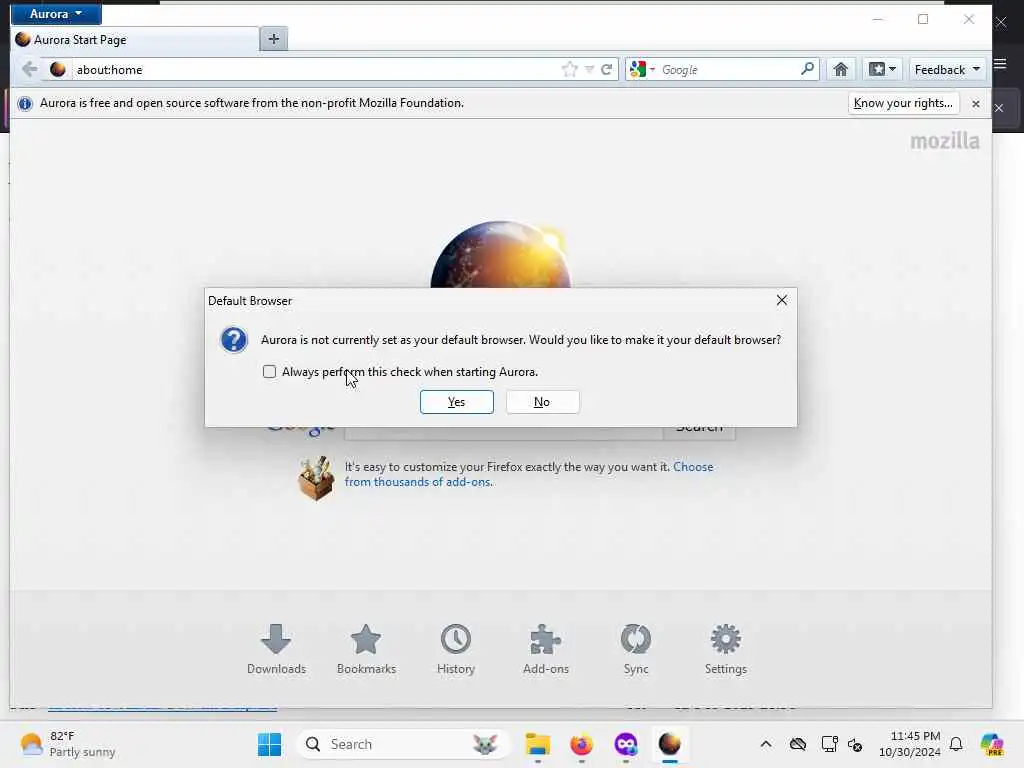Open the notification bell in system tray
Viewport: 1024px width, 768px height.
click(956, 744)
